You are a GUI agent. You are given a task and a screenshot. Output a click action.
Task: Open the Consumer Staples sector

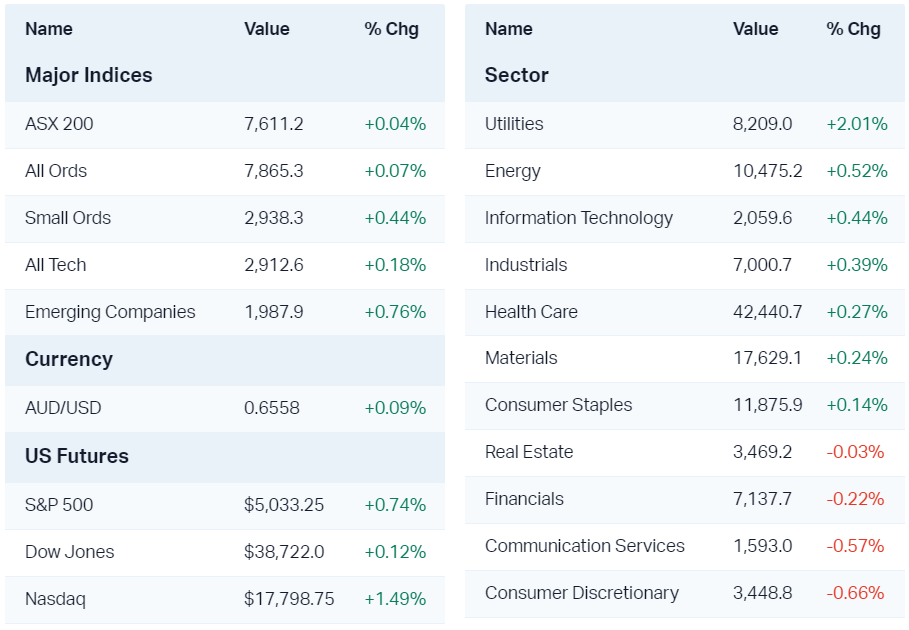point(558,405)
